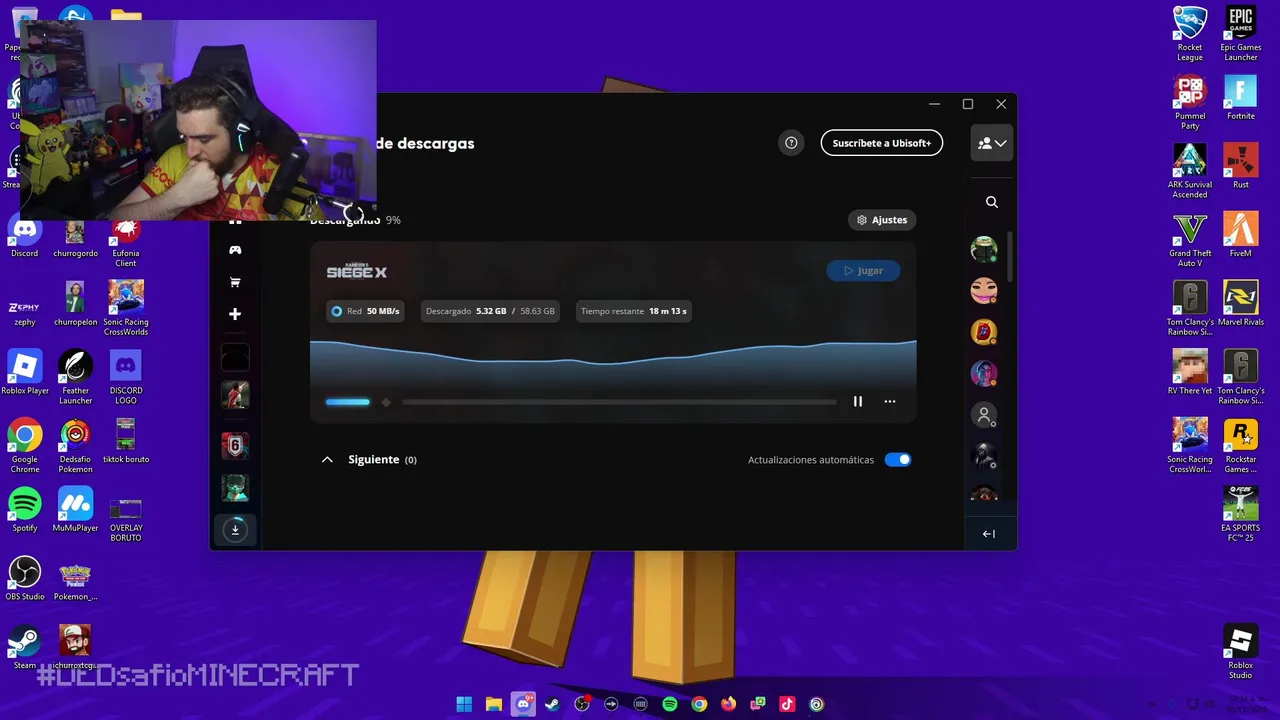
Task: Open Windows Start menu
Action: [464, 704]
